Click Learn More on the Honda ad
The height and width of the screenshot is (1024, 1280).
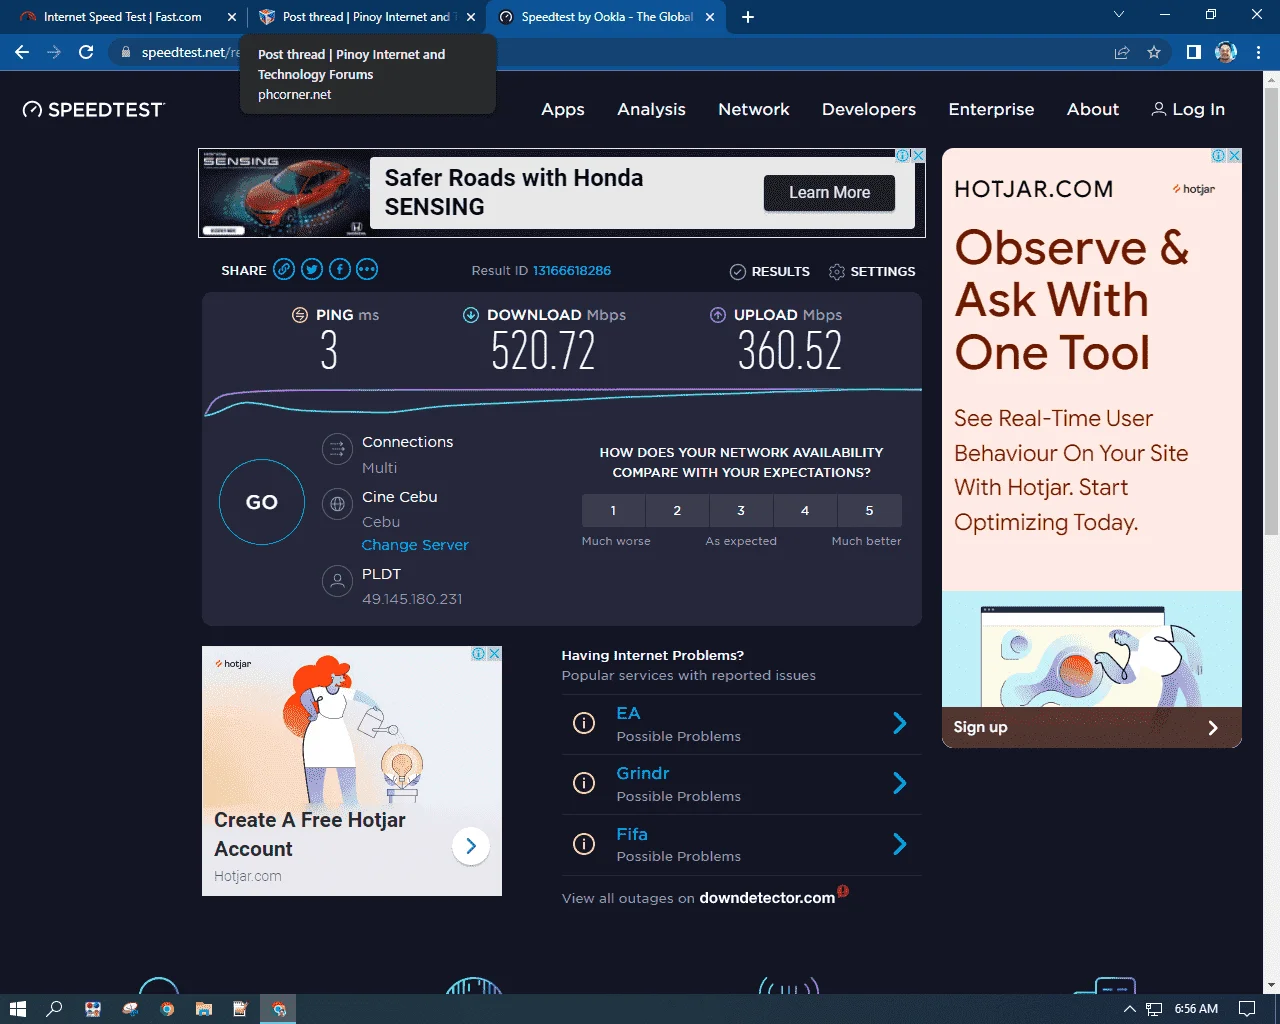click(829, 192)
